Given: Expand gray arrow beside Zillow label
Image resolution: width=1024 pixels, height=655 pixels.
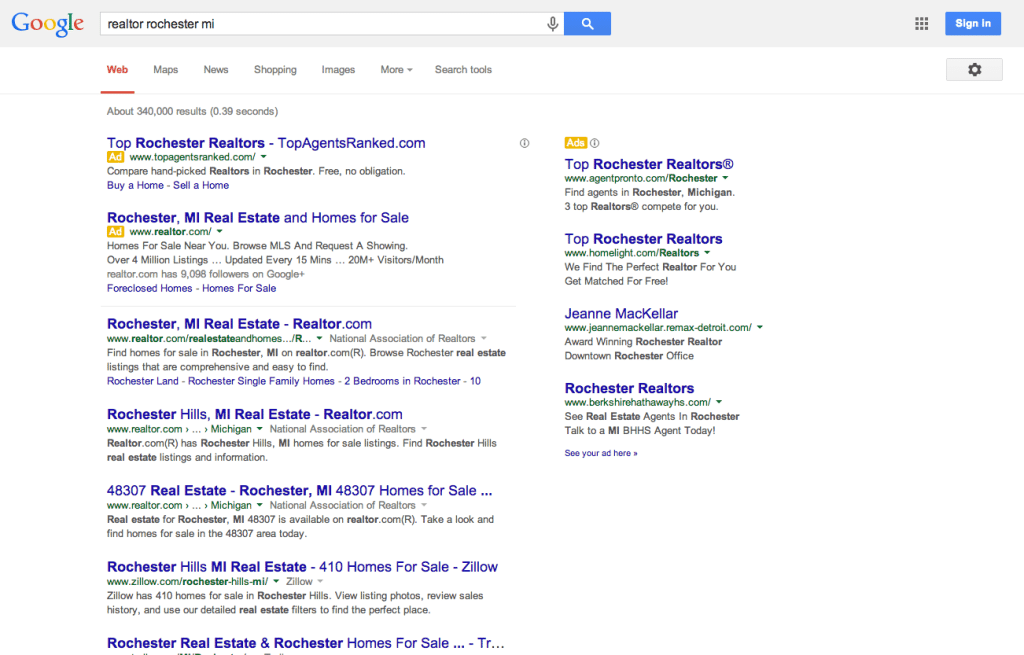Looking at the screenshot, I should pos(320,581).
